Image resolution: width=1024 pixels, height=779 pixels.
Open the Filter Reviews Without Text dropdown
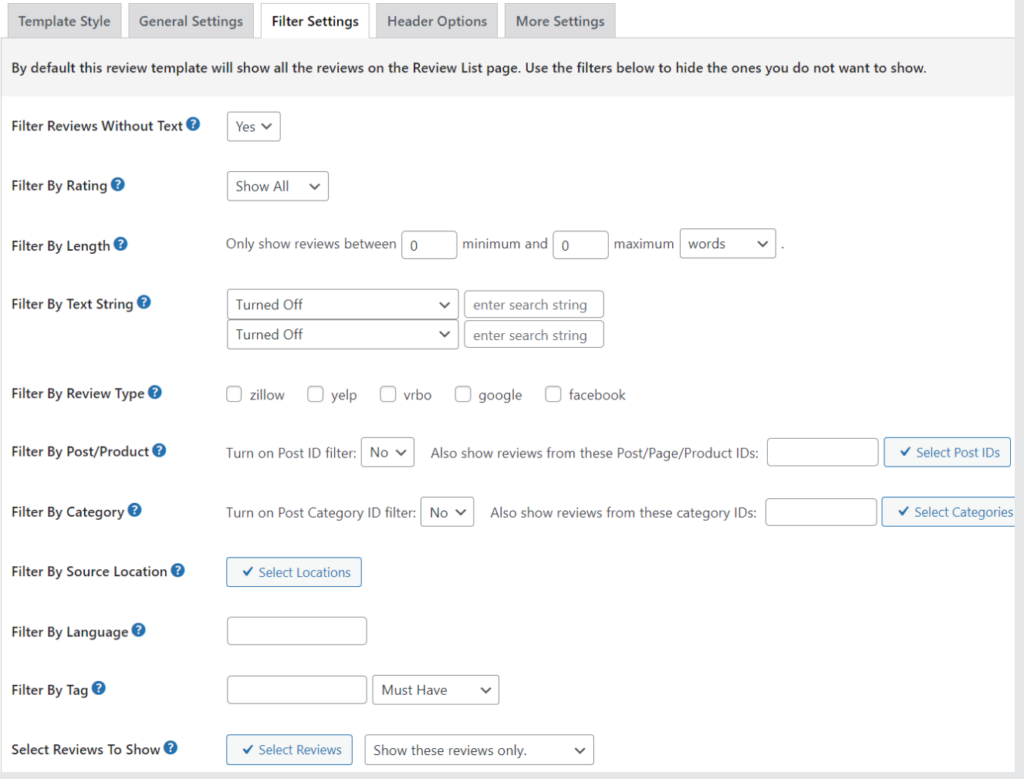point(253,127)
